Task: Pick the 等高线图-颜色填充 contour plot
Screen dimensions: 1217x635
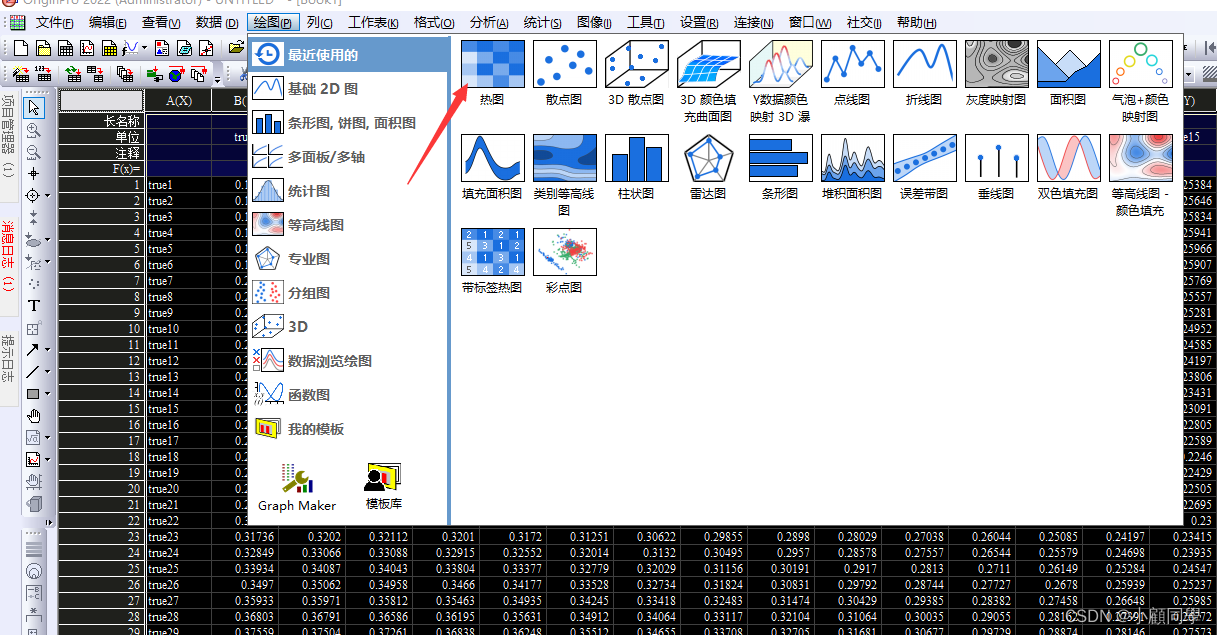Action: tap(1140, 175)
